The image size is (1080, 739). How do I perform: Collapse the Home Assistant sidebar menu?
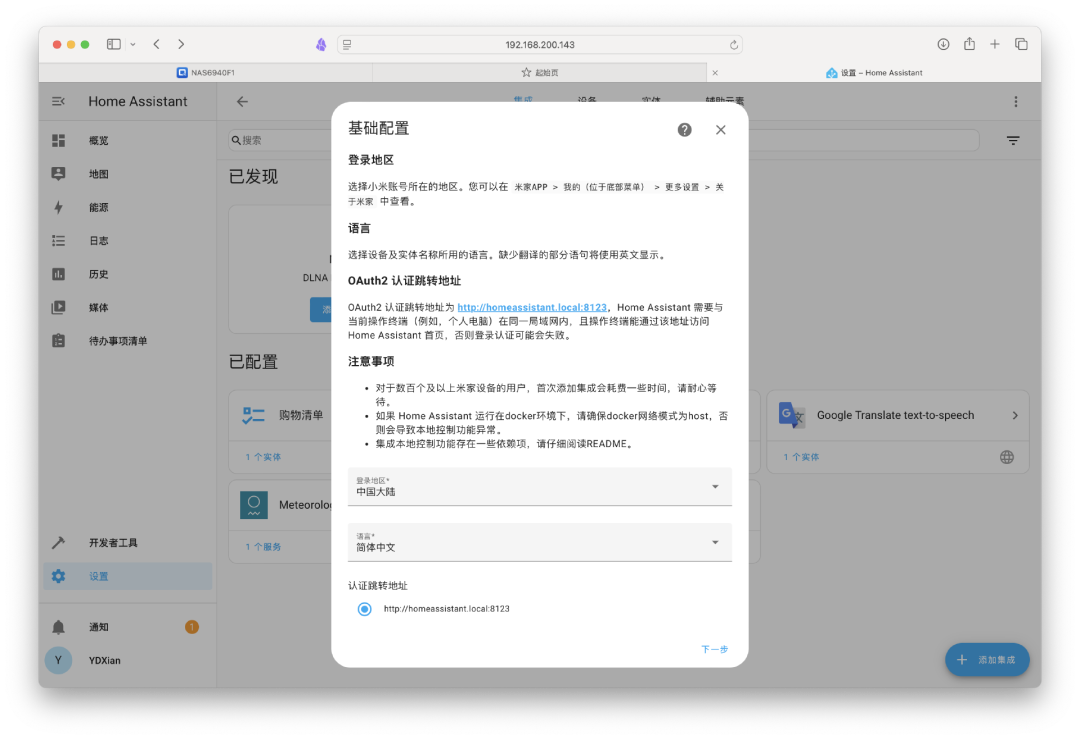click(59, 101)
